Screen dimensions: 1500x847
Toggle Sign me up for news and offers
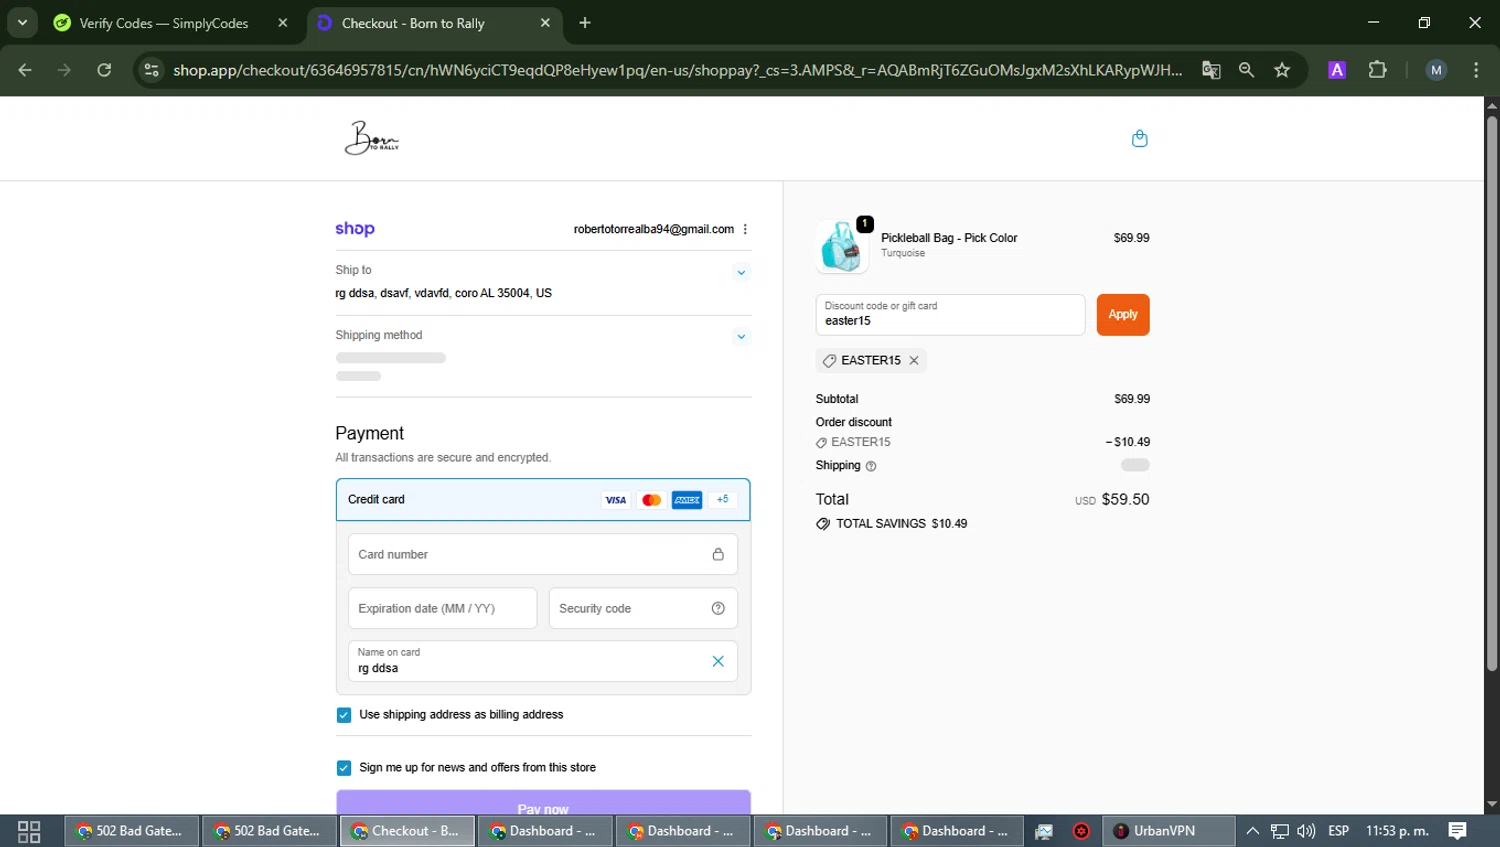344,768
